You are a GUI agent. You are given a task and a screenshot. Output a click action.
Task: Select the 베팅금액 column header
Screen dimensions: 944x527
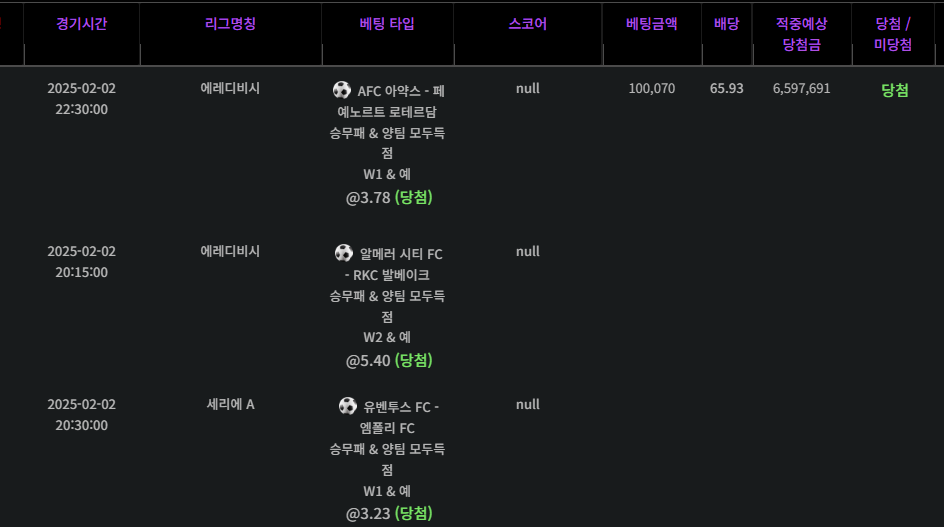[x=651, y=23]
